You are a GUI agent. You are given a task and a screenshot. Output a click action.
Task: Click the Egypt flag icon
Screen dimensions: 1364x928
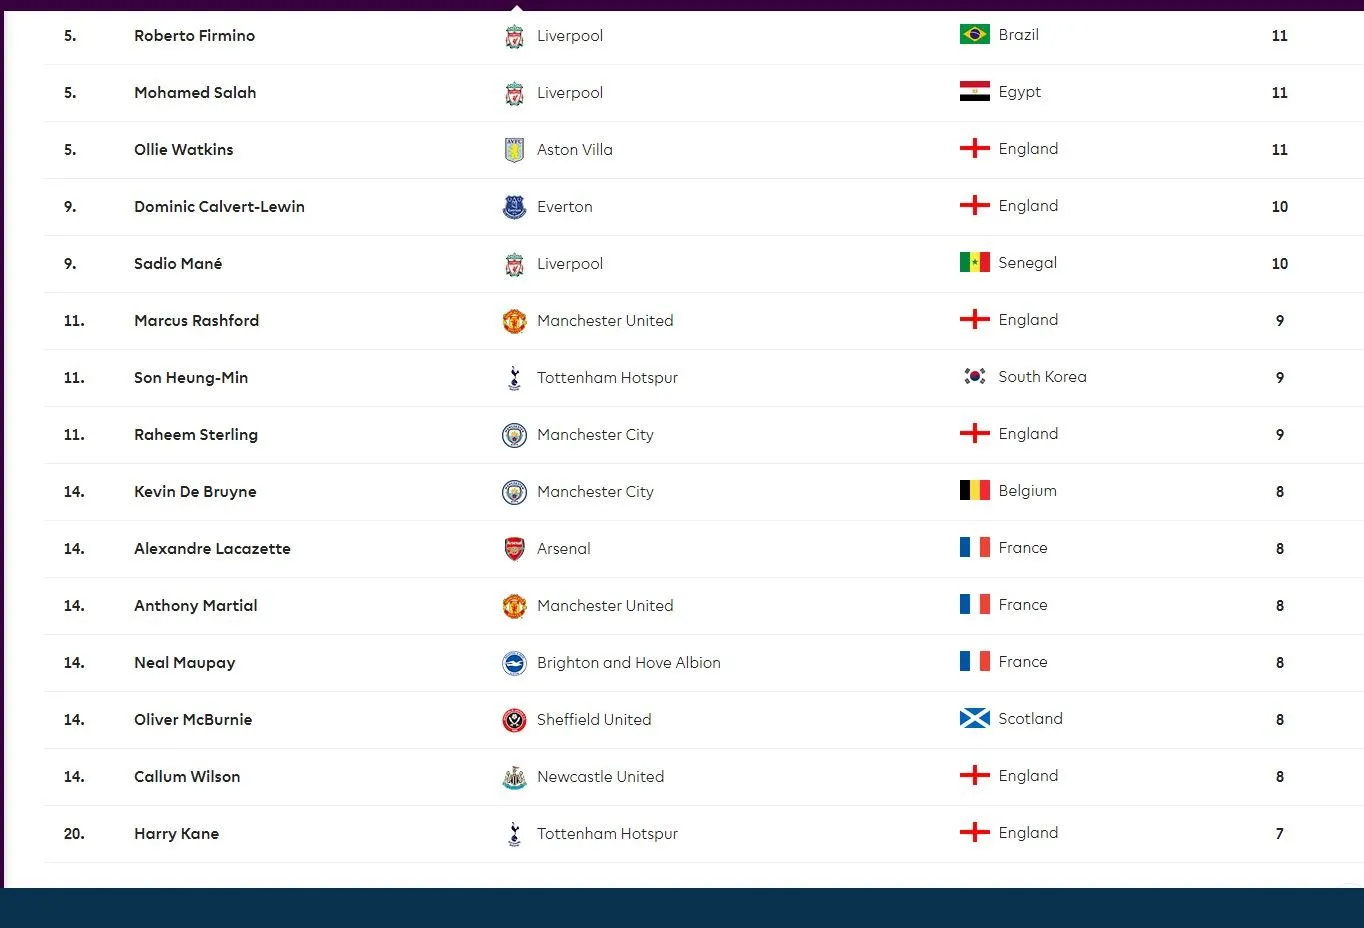pos(974,92)
